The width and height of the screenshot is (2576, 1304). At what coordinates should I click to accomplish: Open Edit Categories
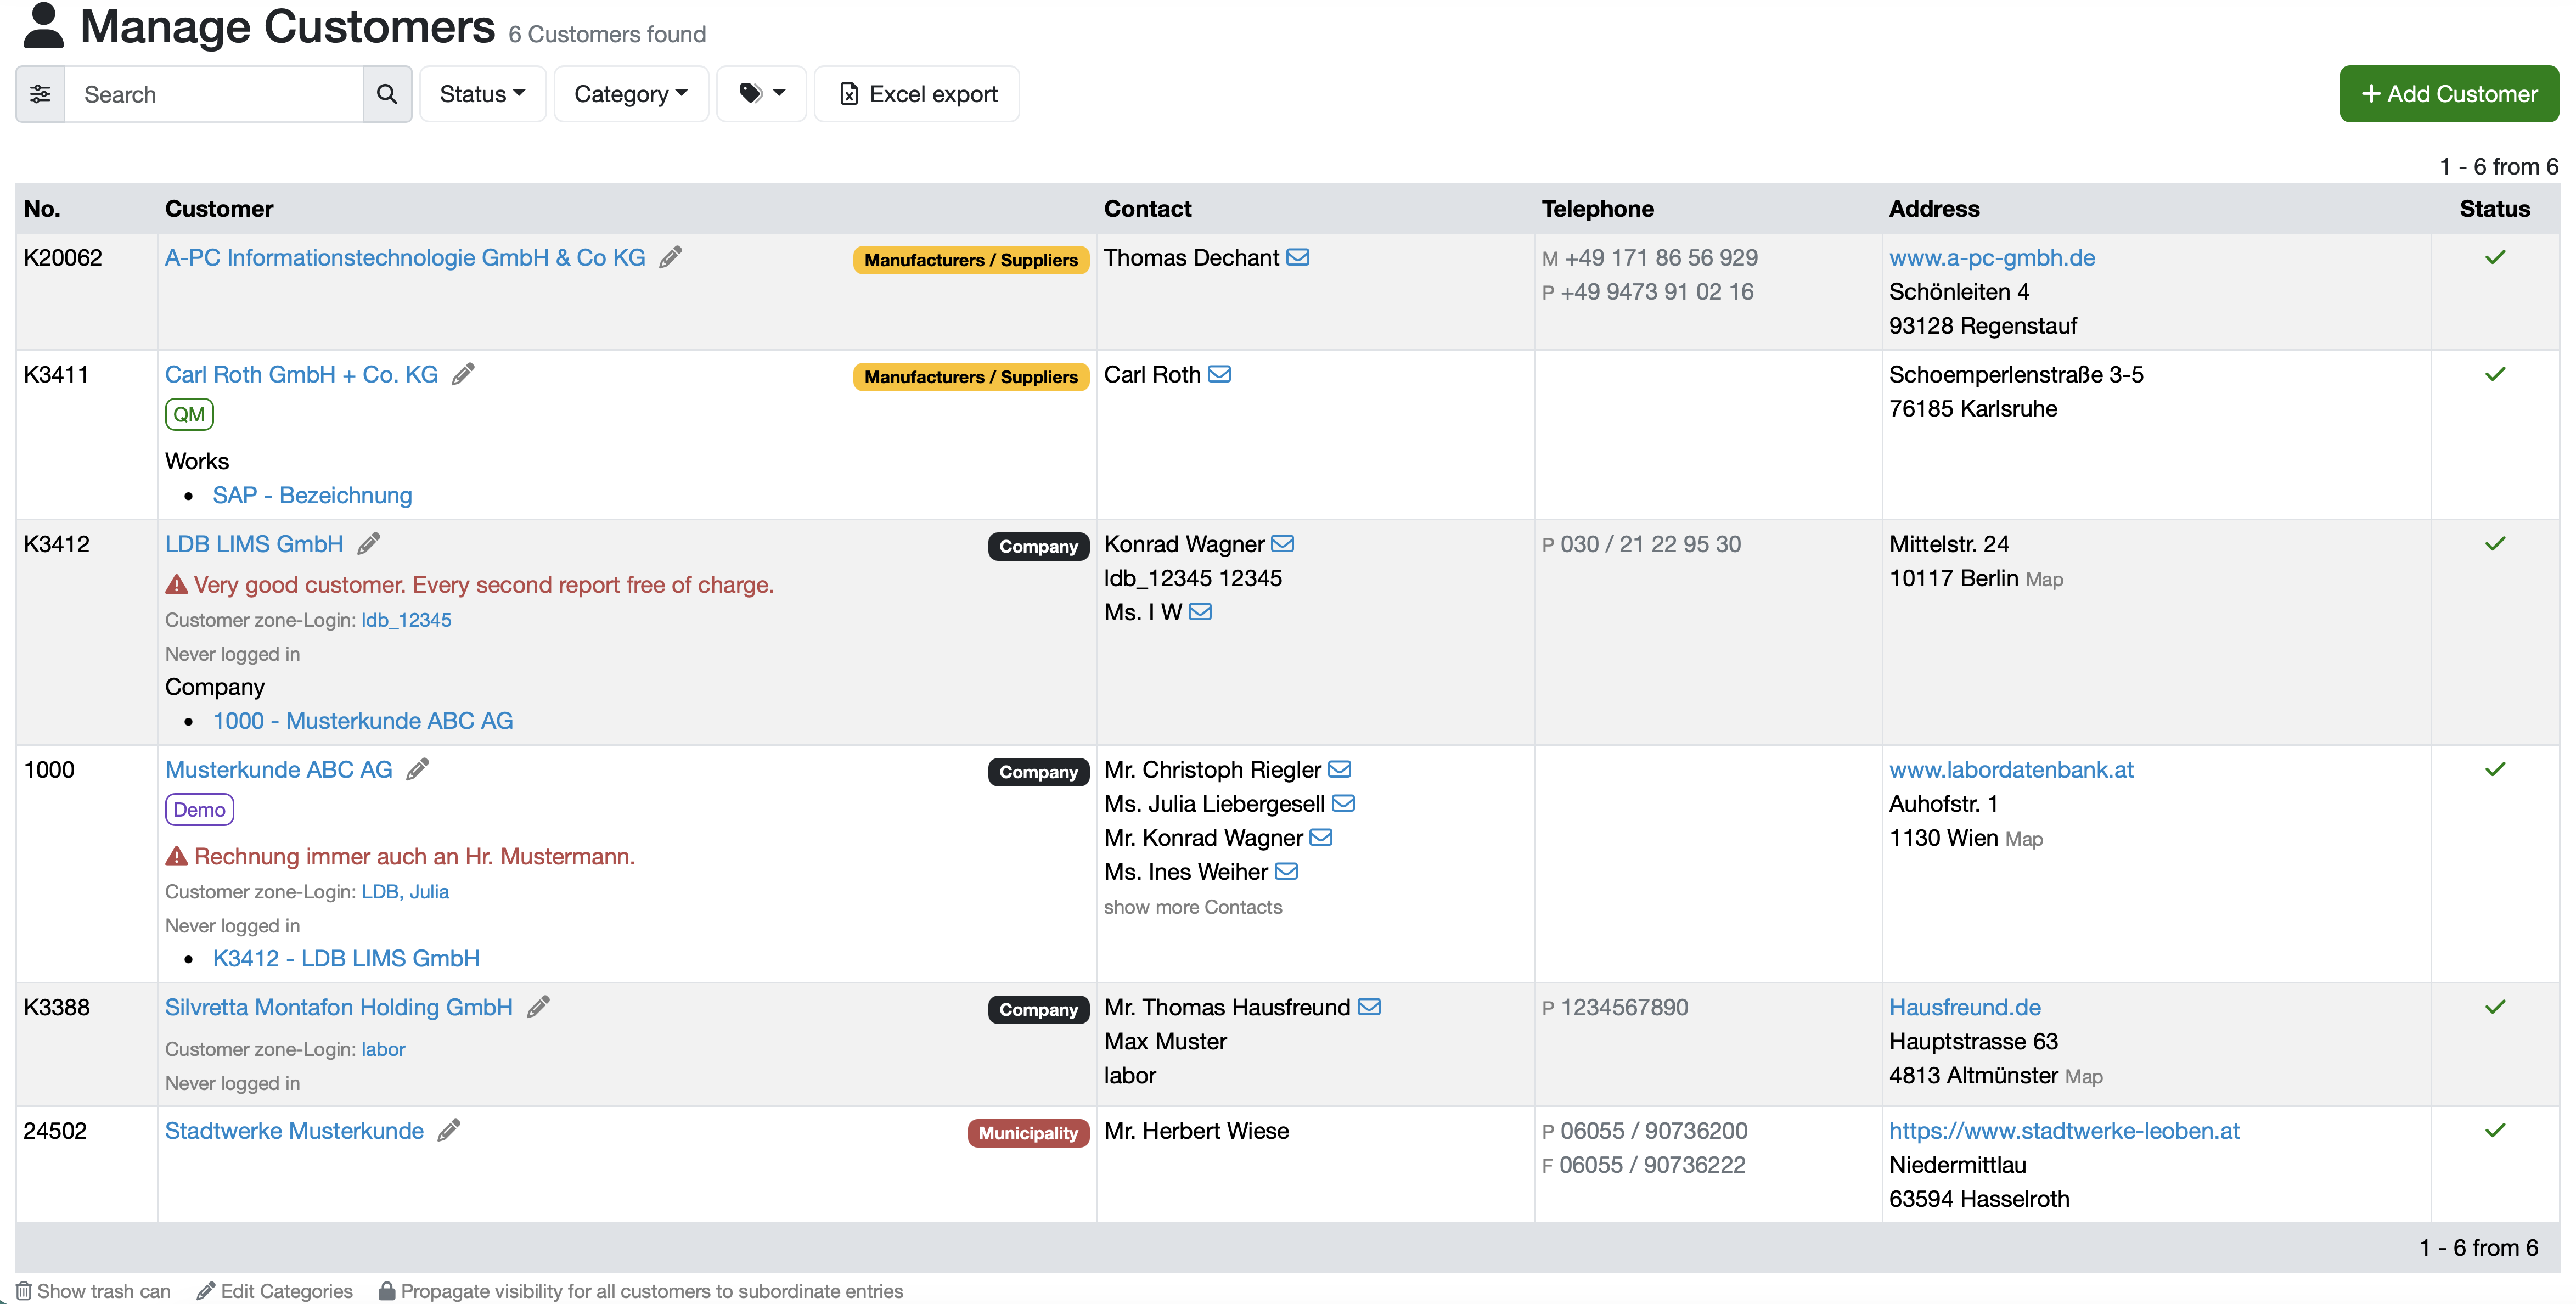[275, 1291]
